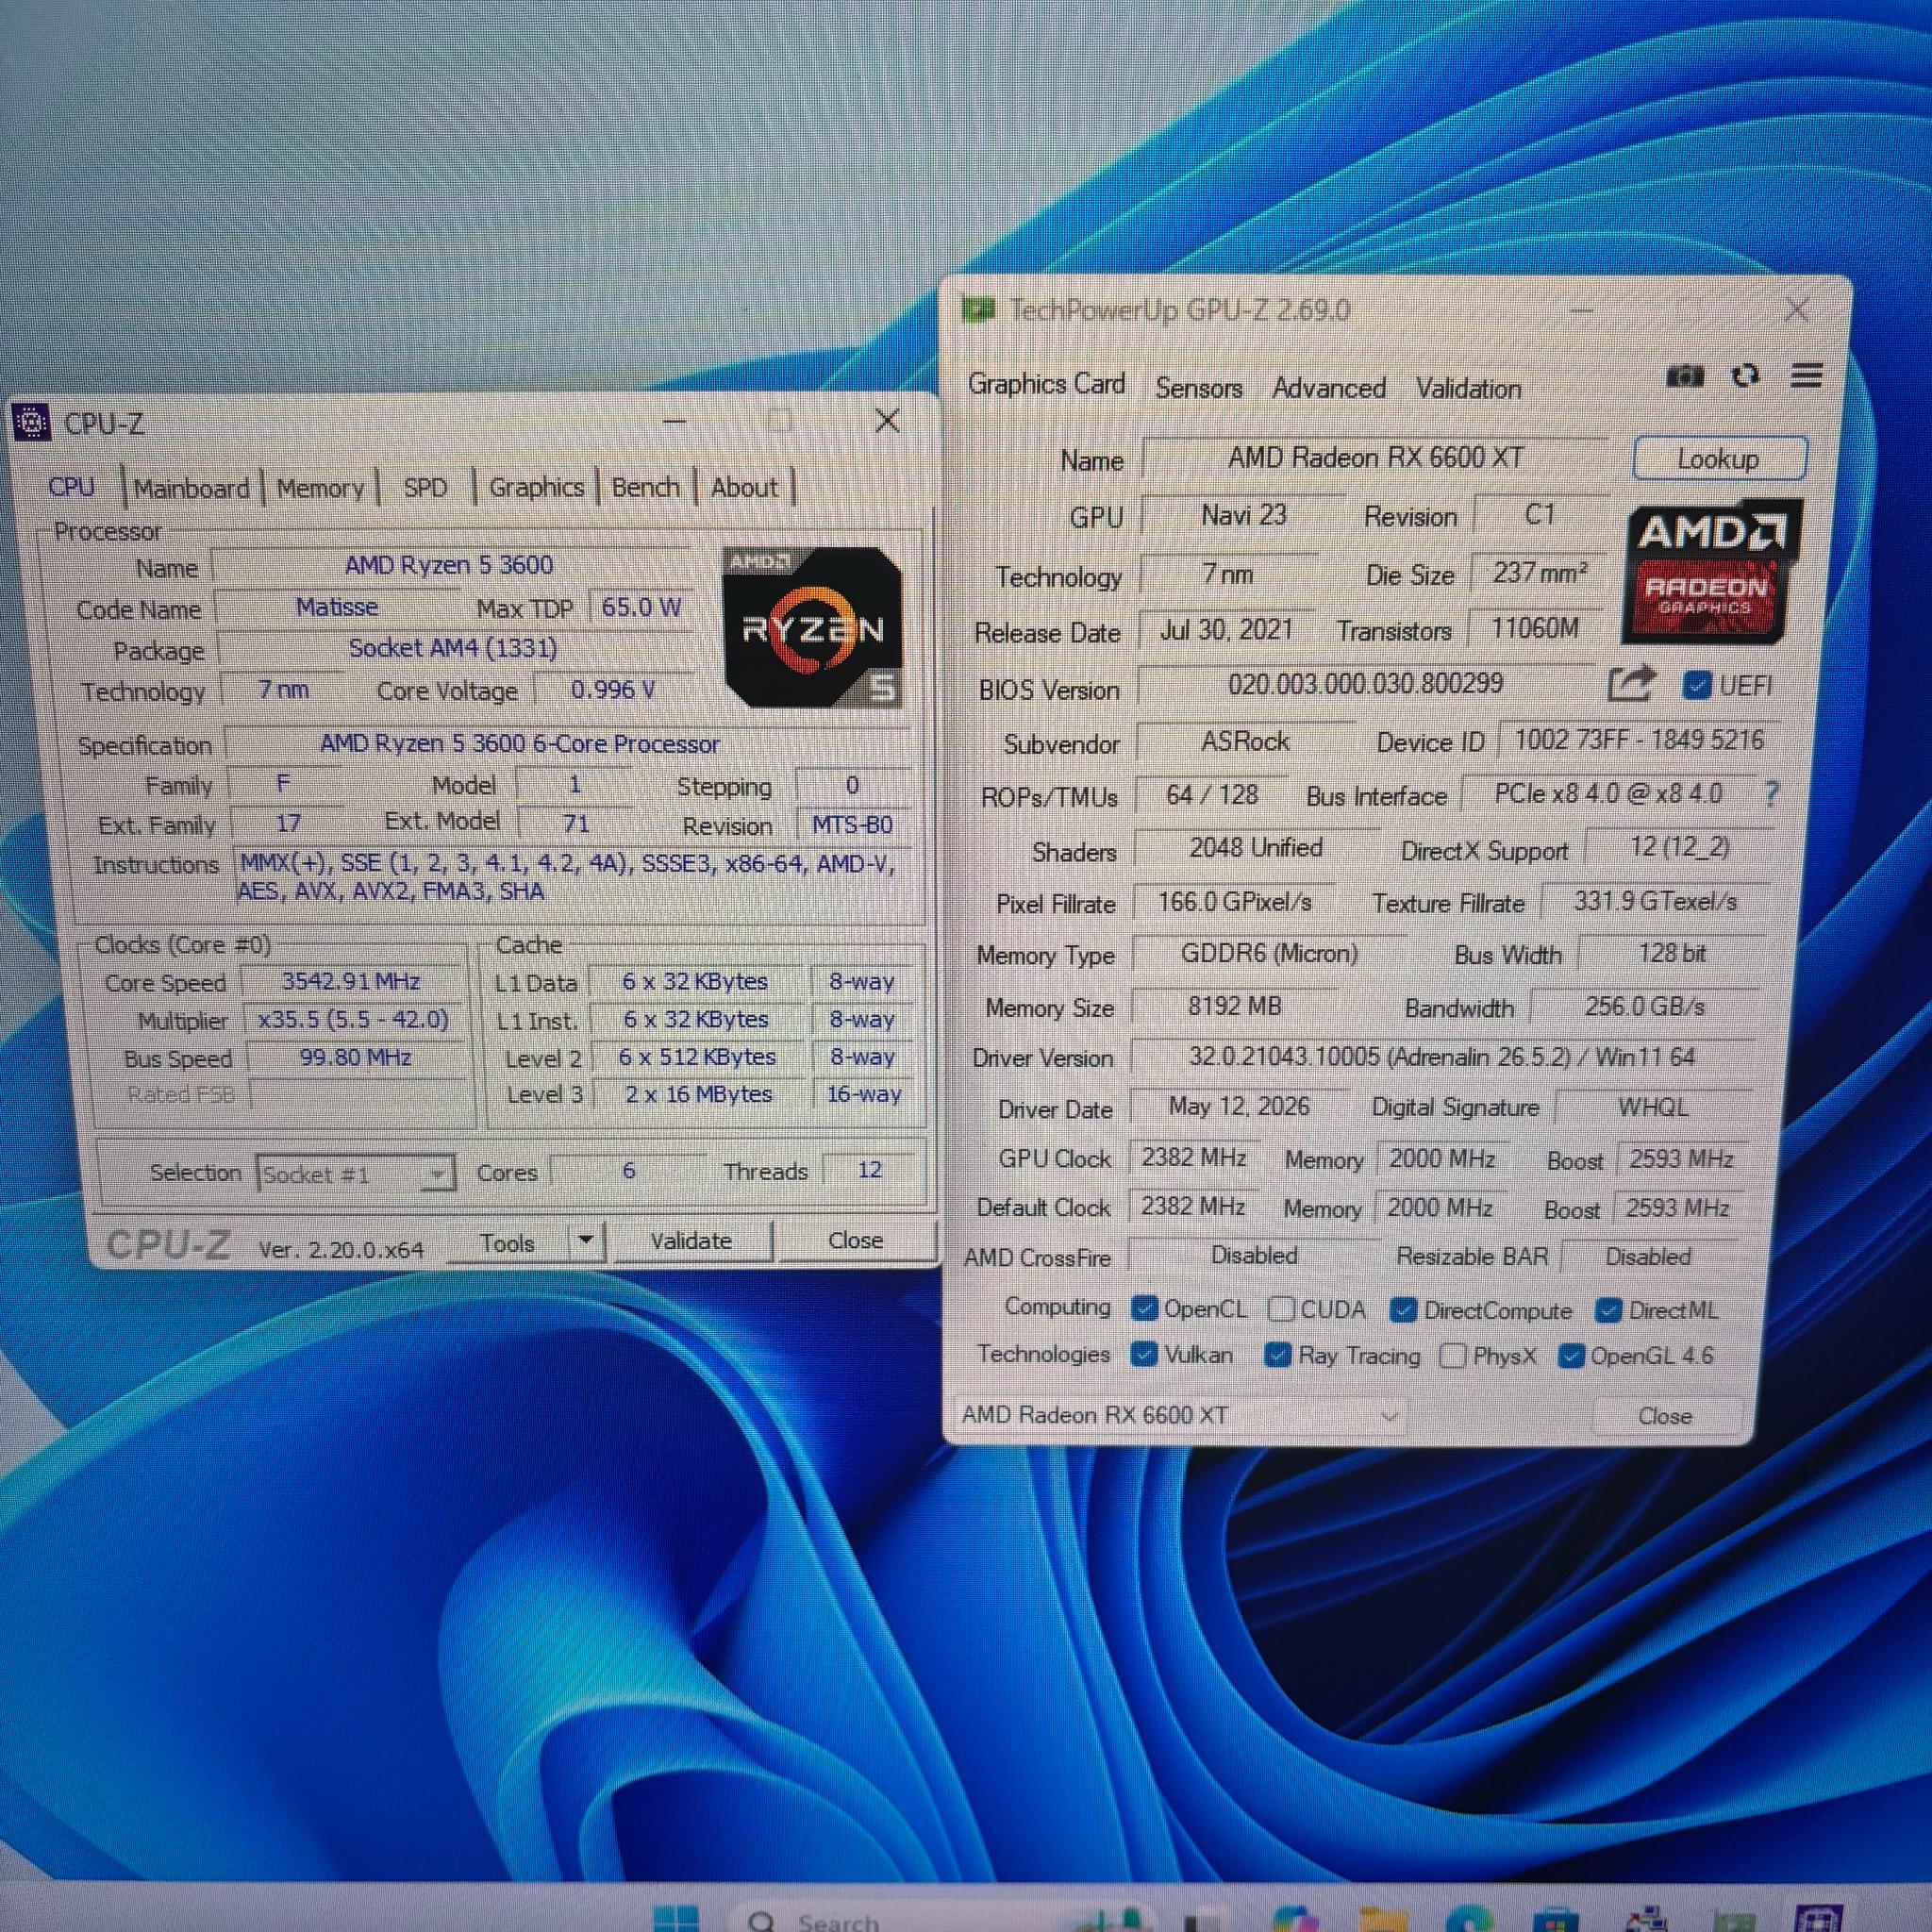Click the Lookup button in GPU-Z
1932x1932 pixels.
[1719, 459]
